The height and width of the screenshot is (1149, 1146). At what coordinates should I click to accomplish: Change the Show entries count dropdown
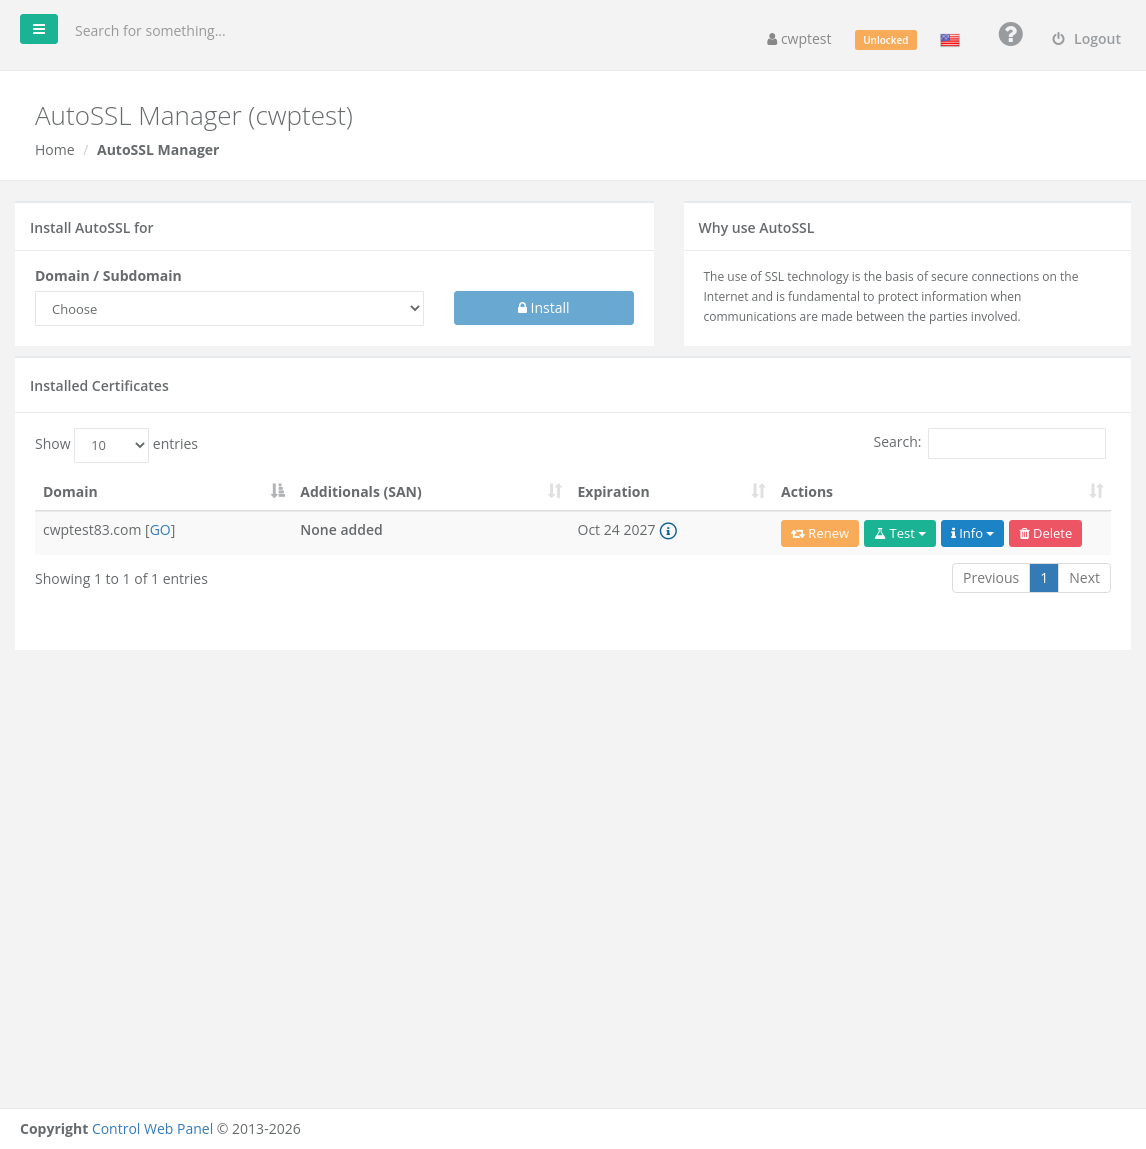pos(111,445)
